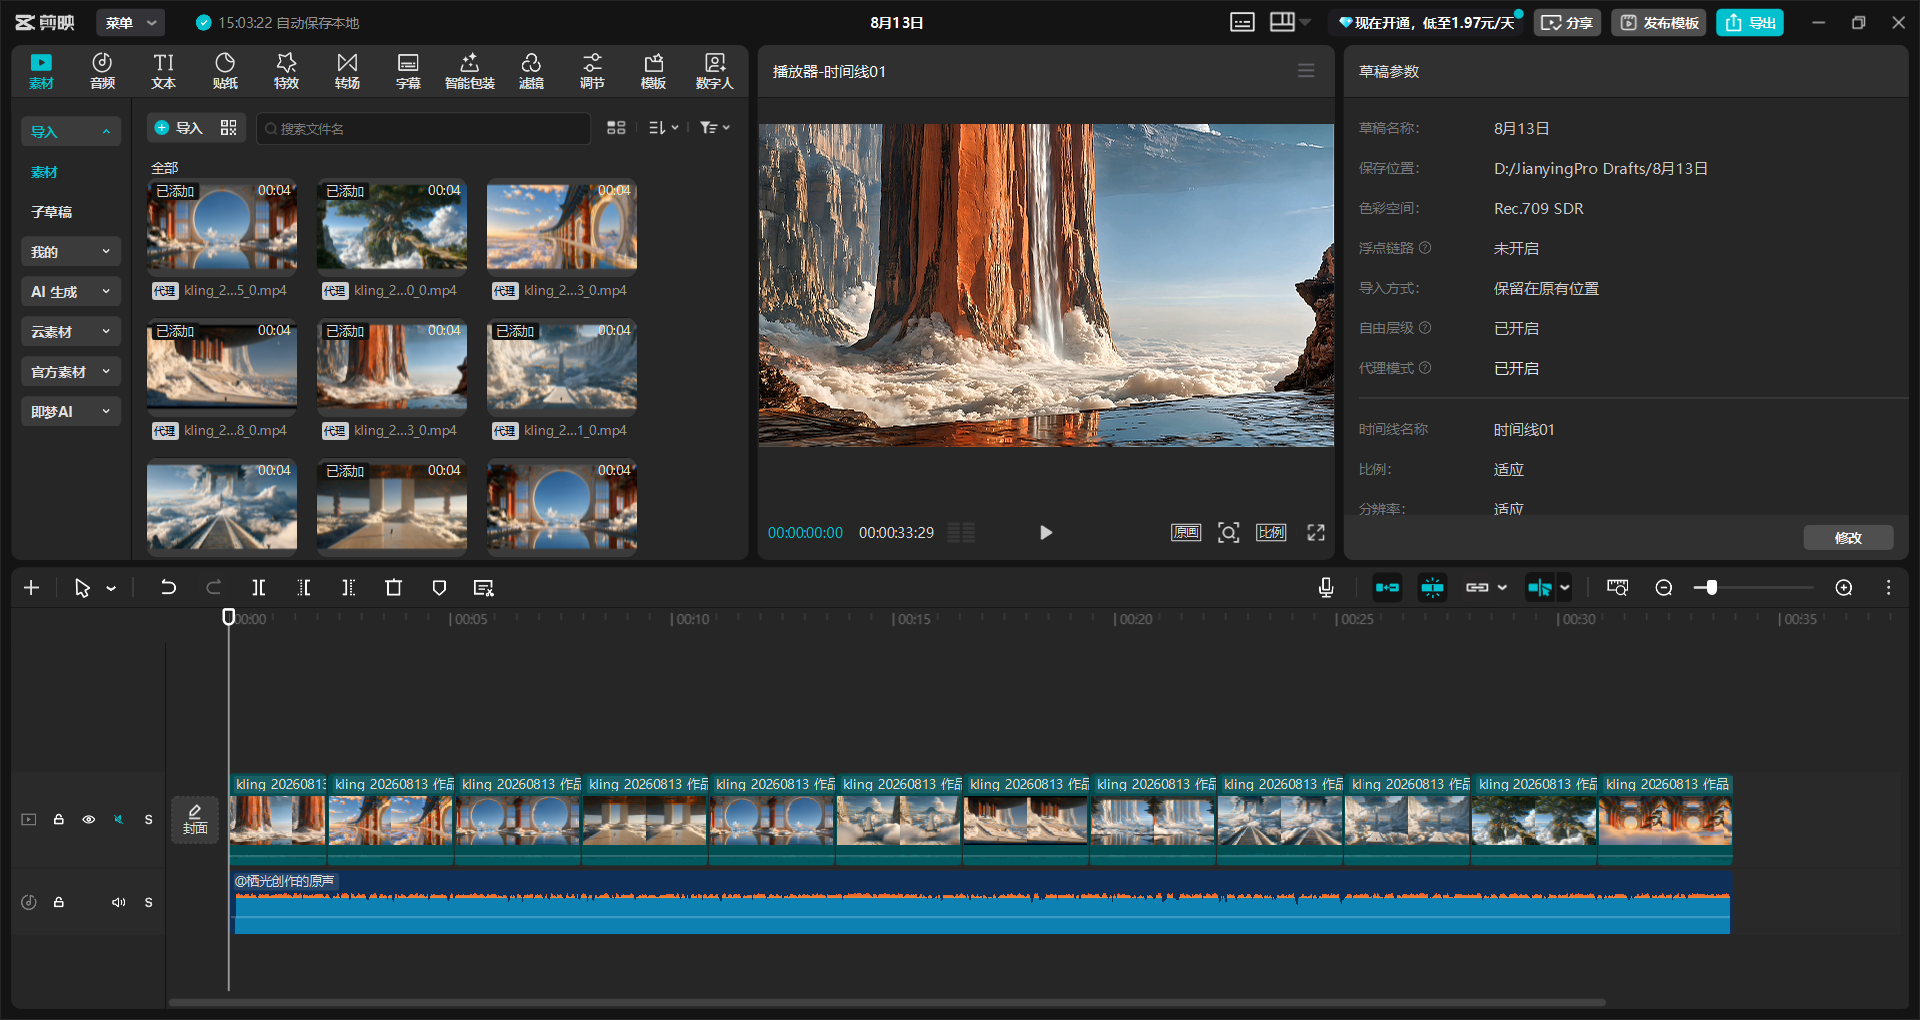Viewport: 1920px width, 1020px height.
Task: Open timeline more options (three dots)
Action: pos(1888,588)
